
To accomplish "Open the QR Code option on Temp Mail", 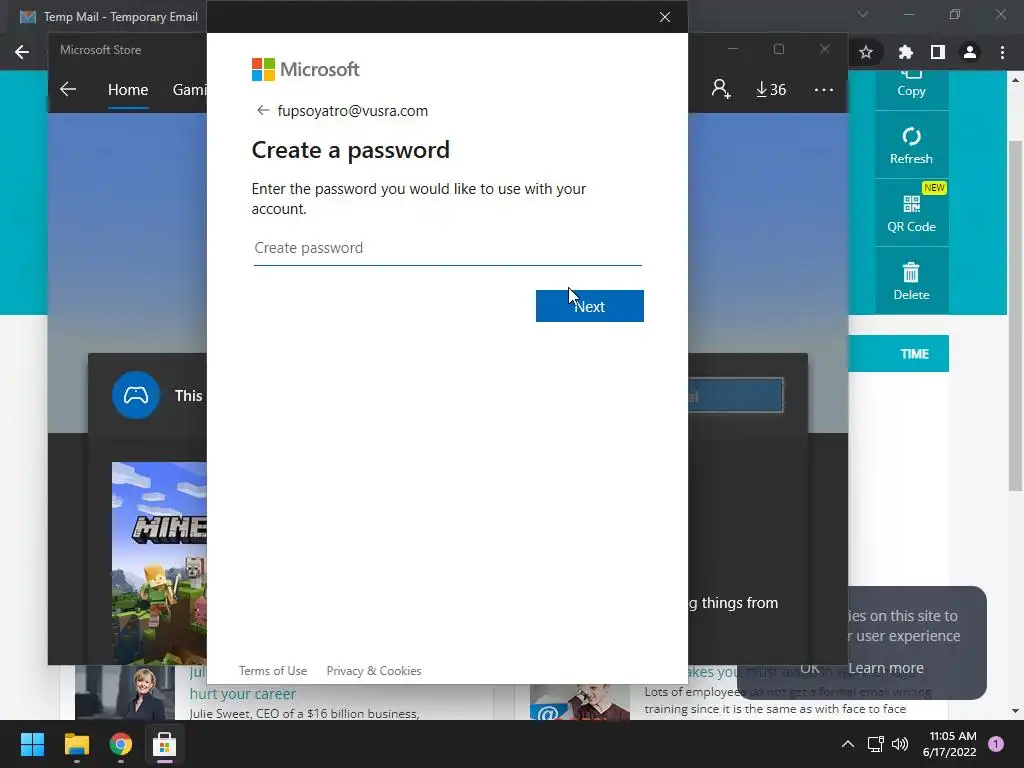I will 911,214.
